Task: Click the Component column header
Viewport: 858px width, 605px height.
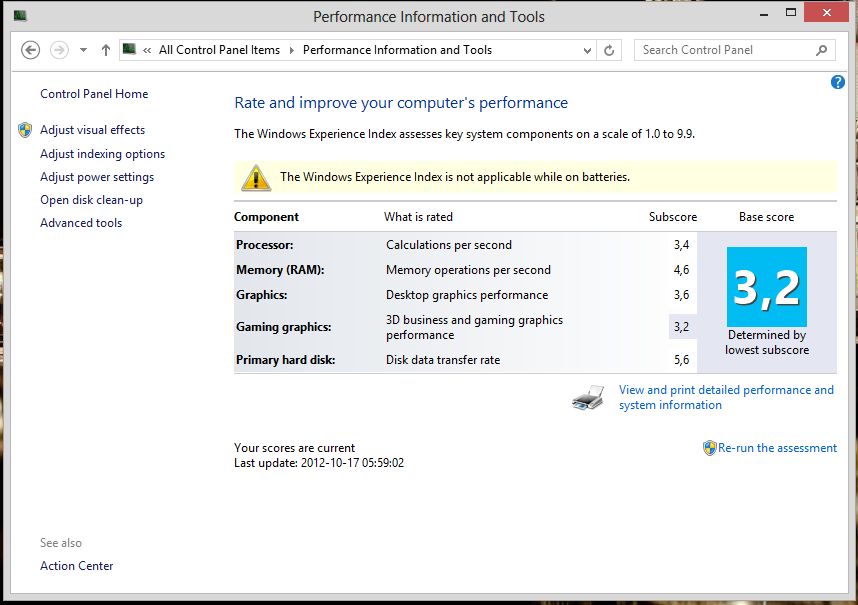Action: pyautogui.click(x=266, y=217)
